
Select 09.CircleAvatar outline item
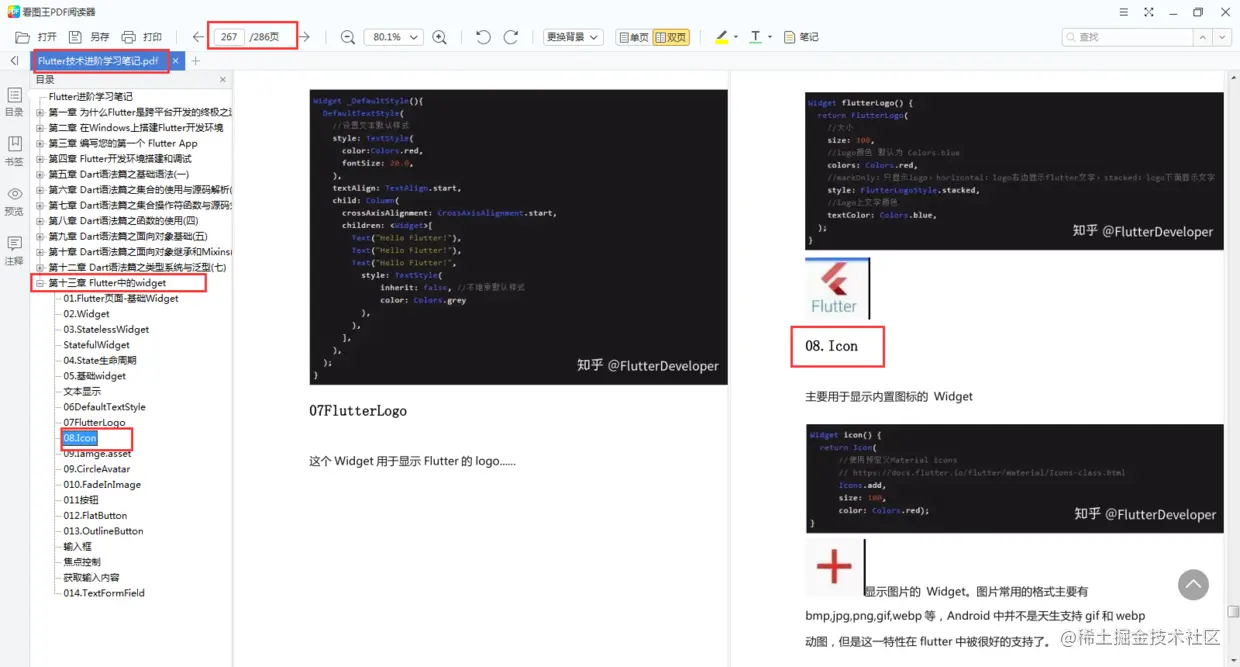(x=97, y=469)
